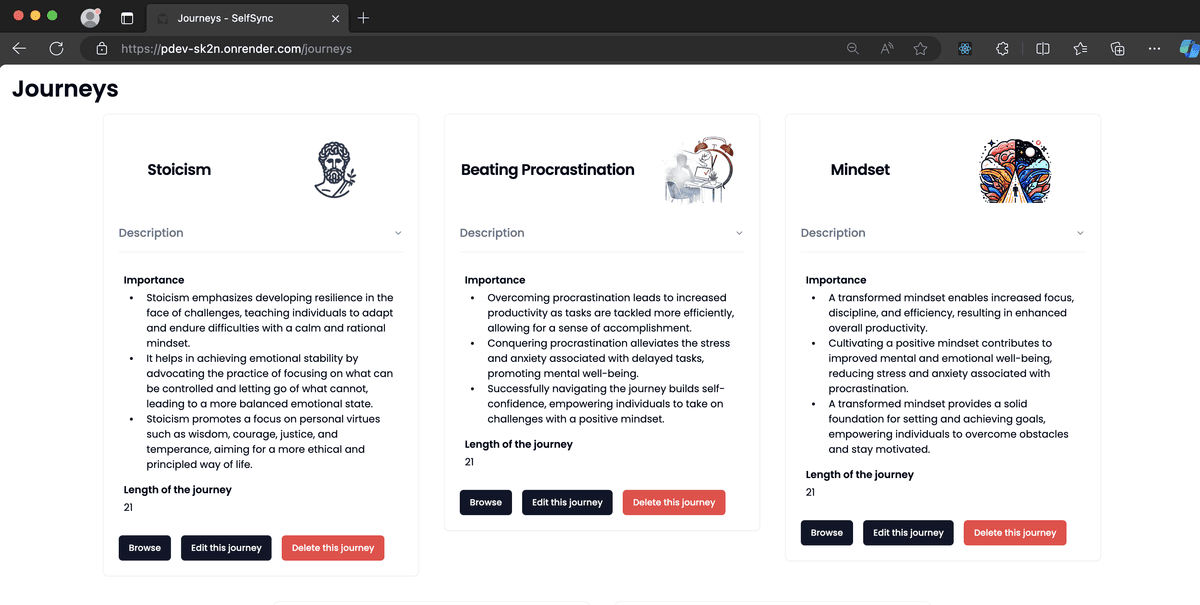Delete the Mindset journey
The width and height of the screenshot is (1200, 605).
tap(1014, 533)
